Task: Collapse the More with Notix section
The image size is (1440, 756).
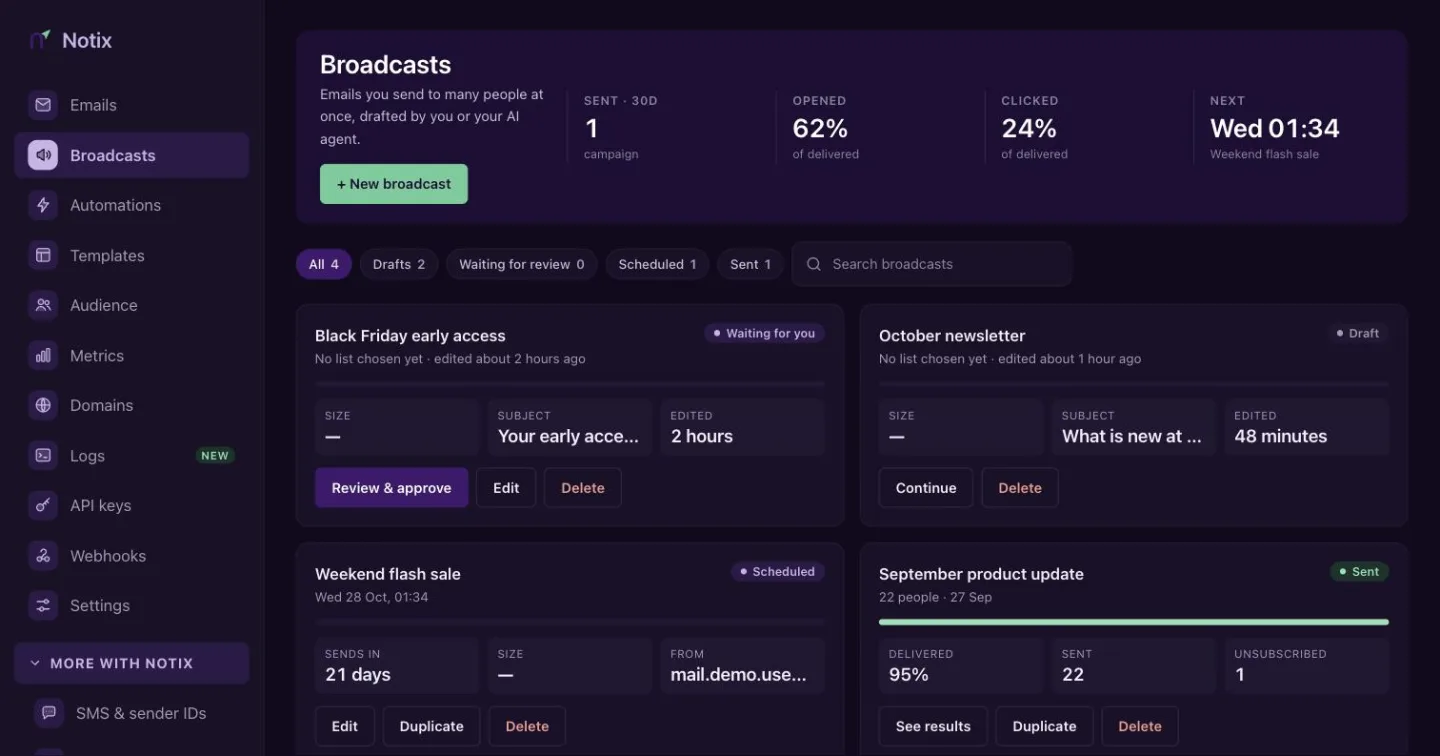Action: click(x=132, y=663)
